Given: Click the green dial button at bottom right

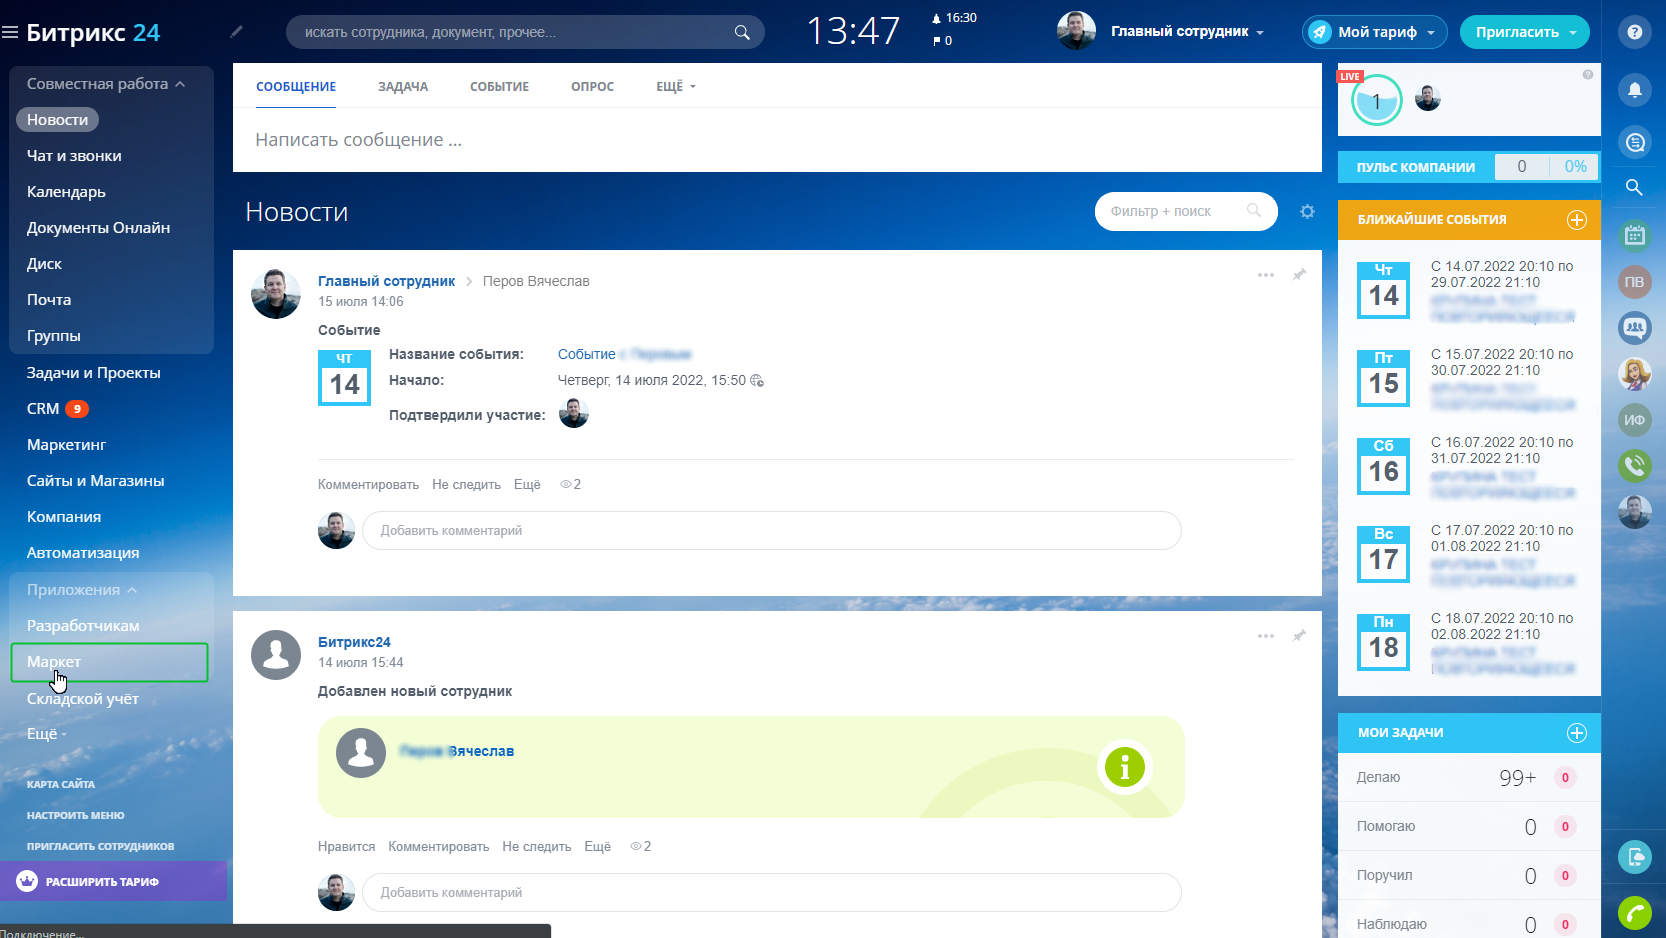Looking at the screenshot, I should (x=1634, y=912).
